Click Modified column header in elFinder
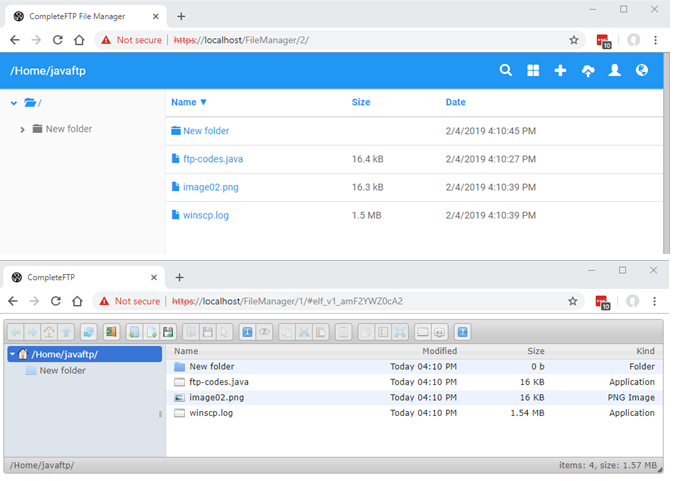The width and height of the screenshot is (683, 481). pos(440,351)
